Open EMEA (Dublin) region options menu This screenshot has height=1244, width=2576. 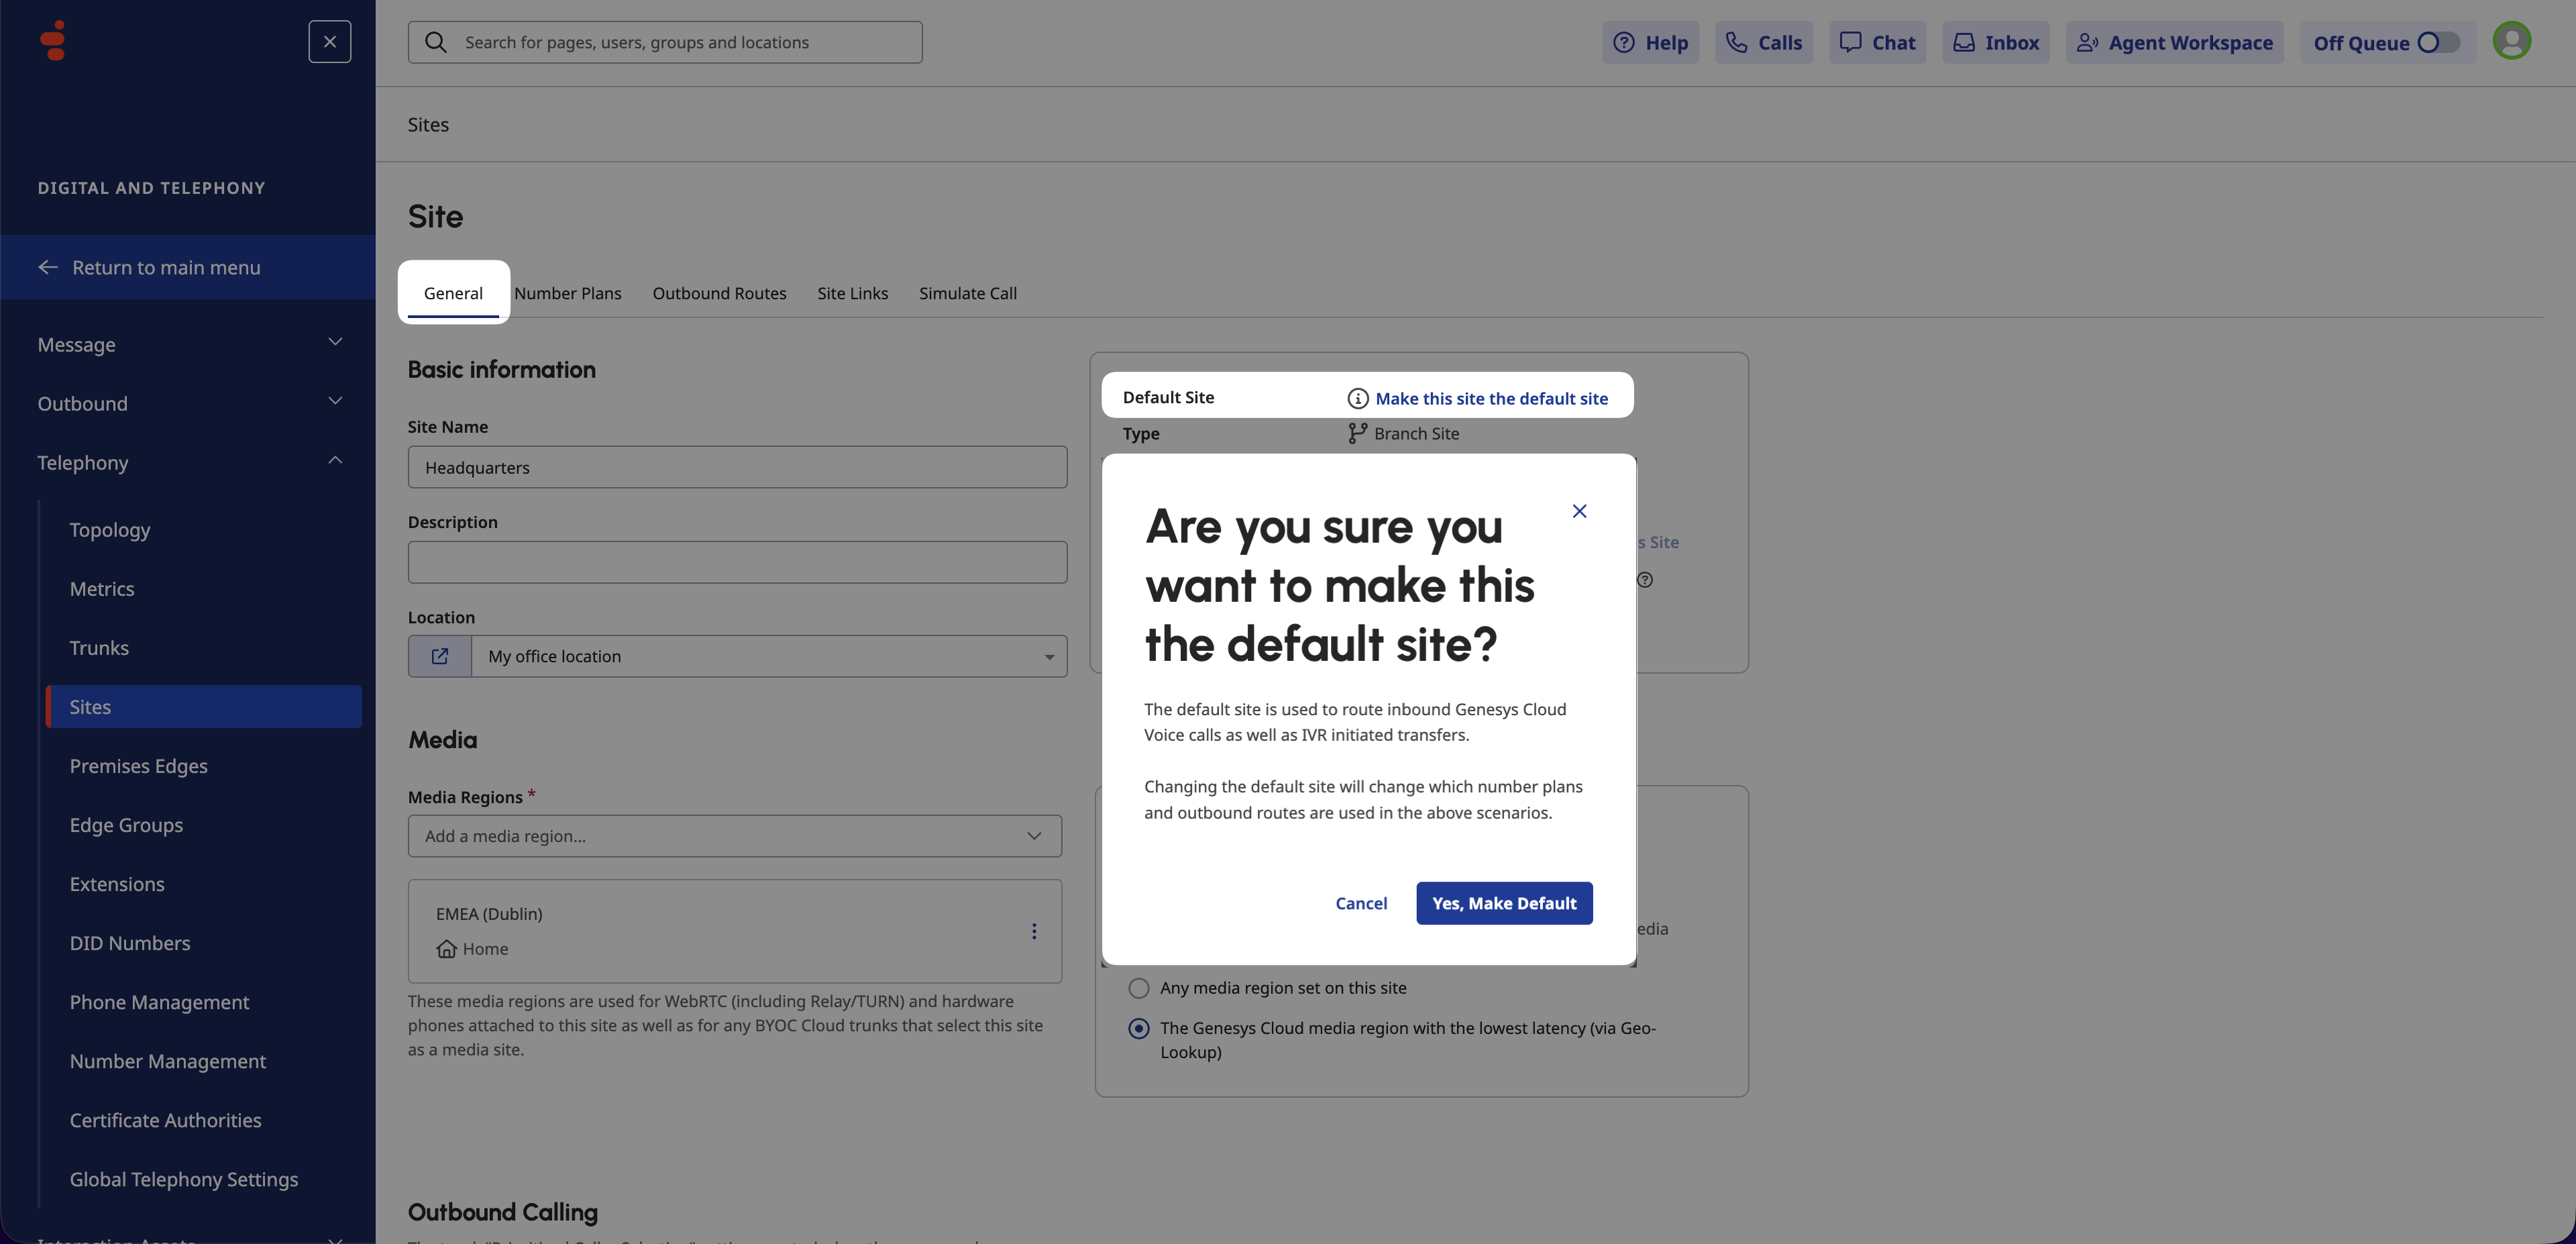coord(1034,931)
